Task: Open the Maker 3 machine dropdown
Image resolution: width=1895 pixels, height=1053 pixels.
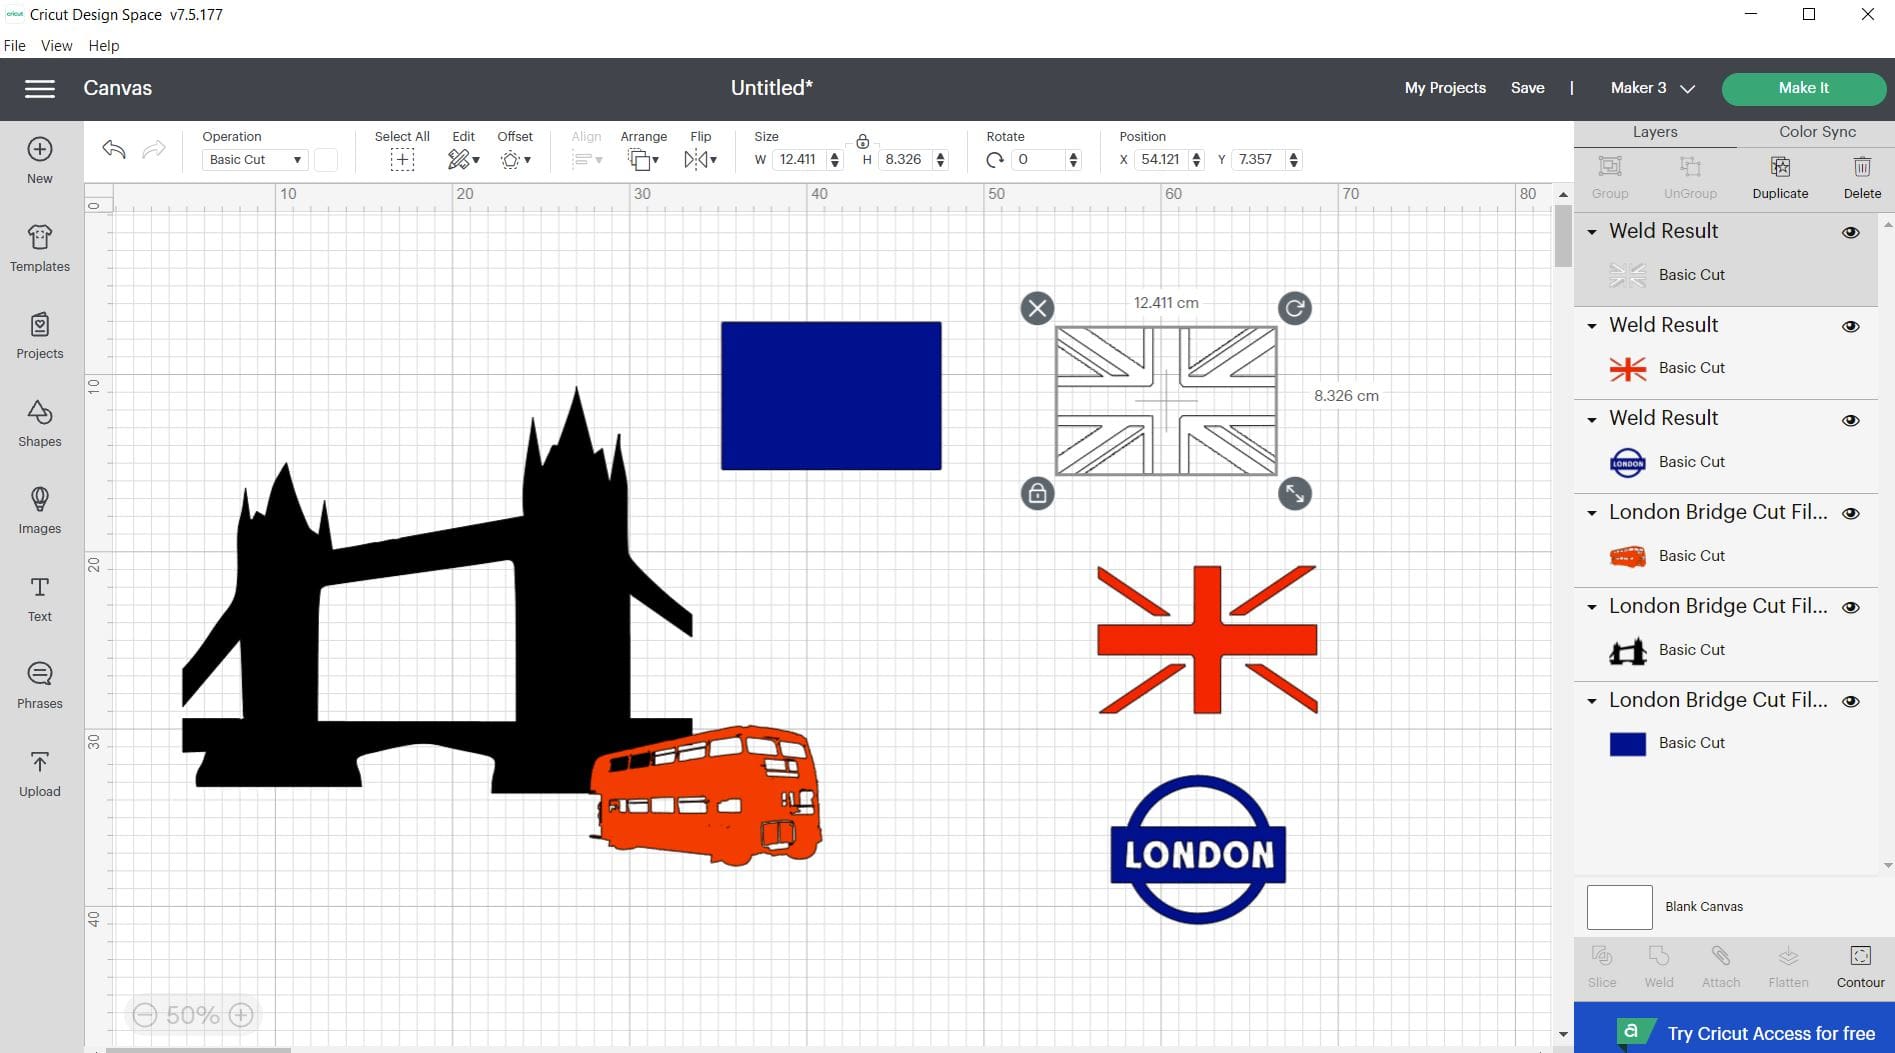Action: [x=1653, y=88]
